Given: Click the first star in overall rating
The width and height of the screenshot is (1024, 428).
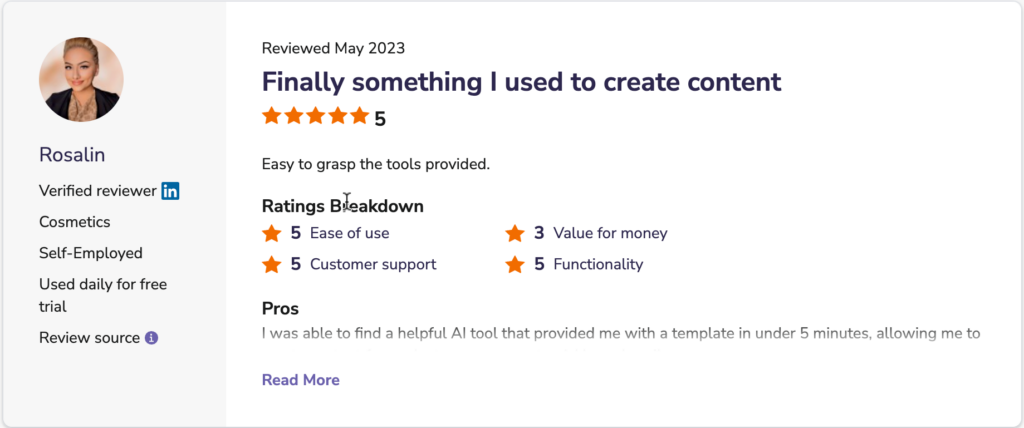Looking at the screenshot, I should click(271, 117).
